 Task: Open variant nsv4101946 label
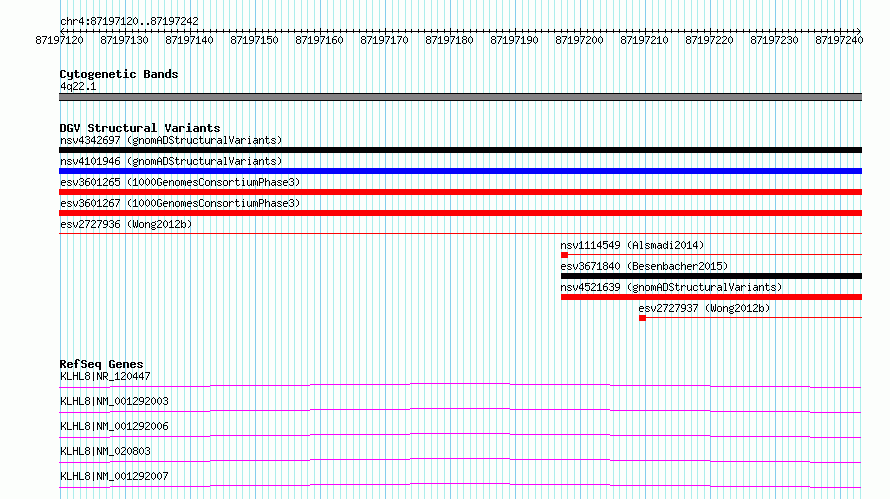pos(171,161)
